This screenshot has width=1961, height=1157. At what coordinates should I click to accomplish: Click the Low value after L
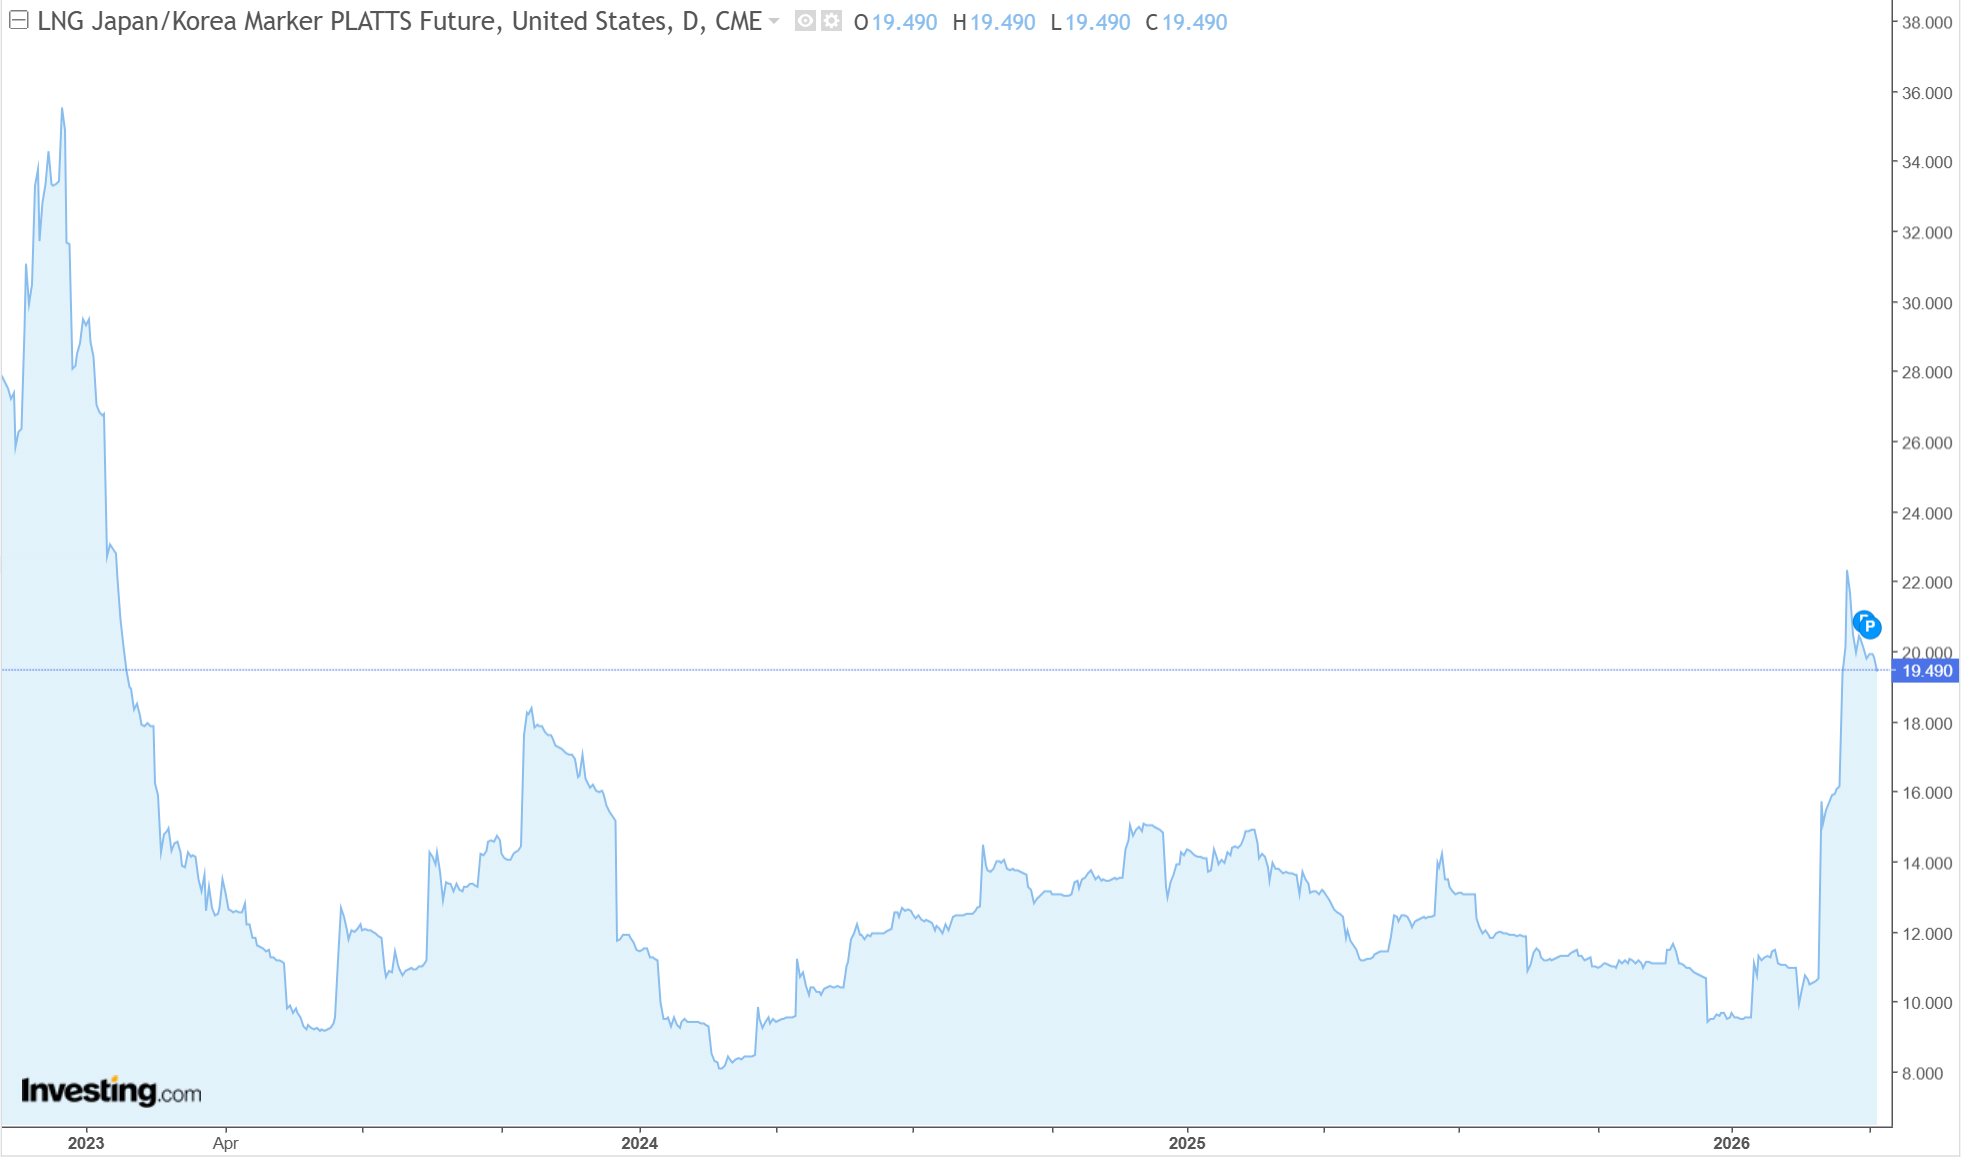pyautogui.click(x=1097, y=22)
